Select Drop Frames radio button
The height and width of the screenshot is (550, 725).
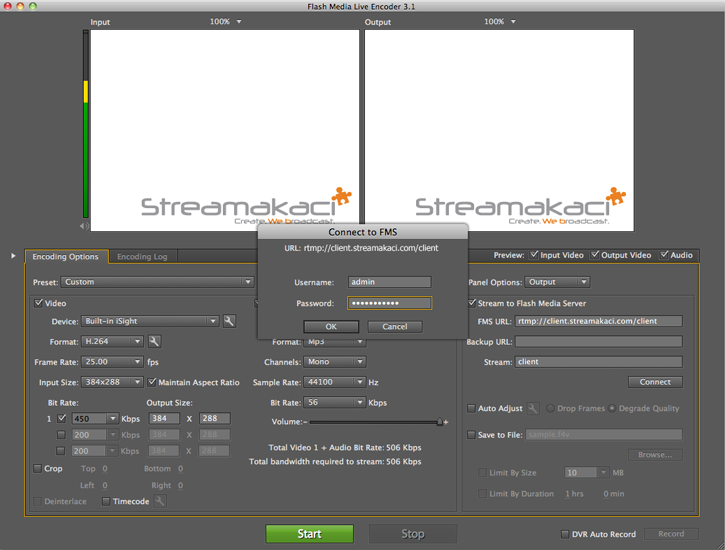(x=550, y=409)
